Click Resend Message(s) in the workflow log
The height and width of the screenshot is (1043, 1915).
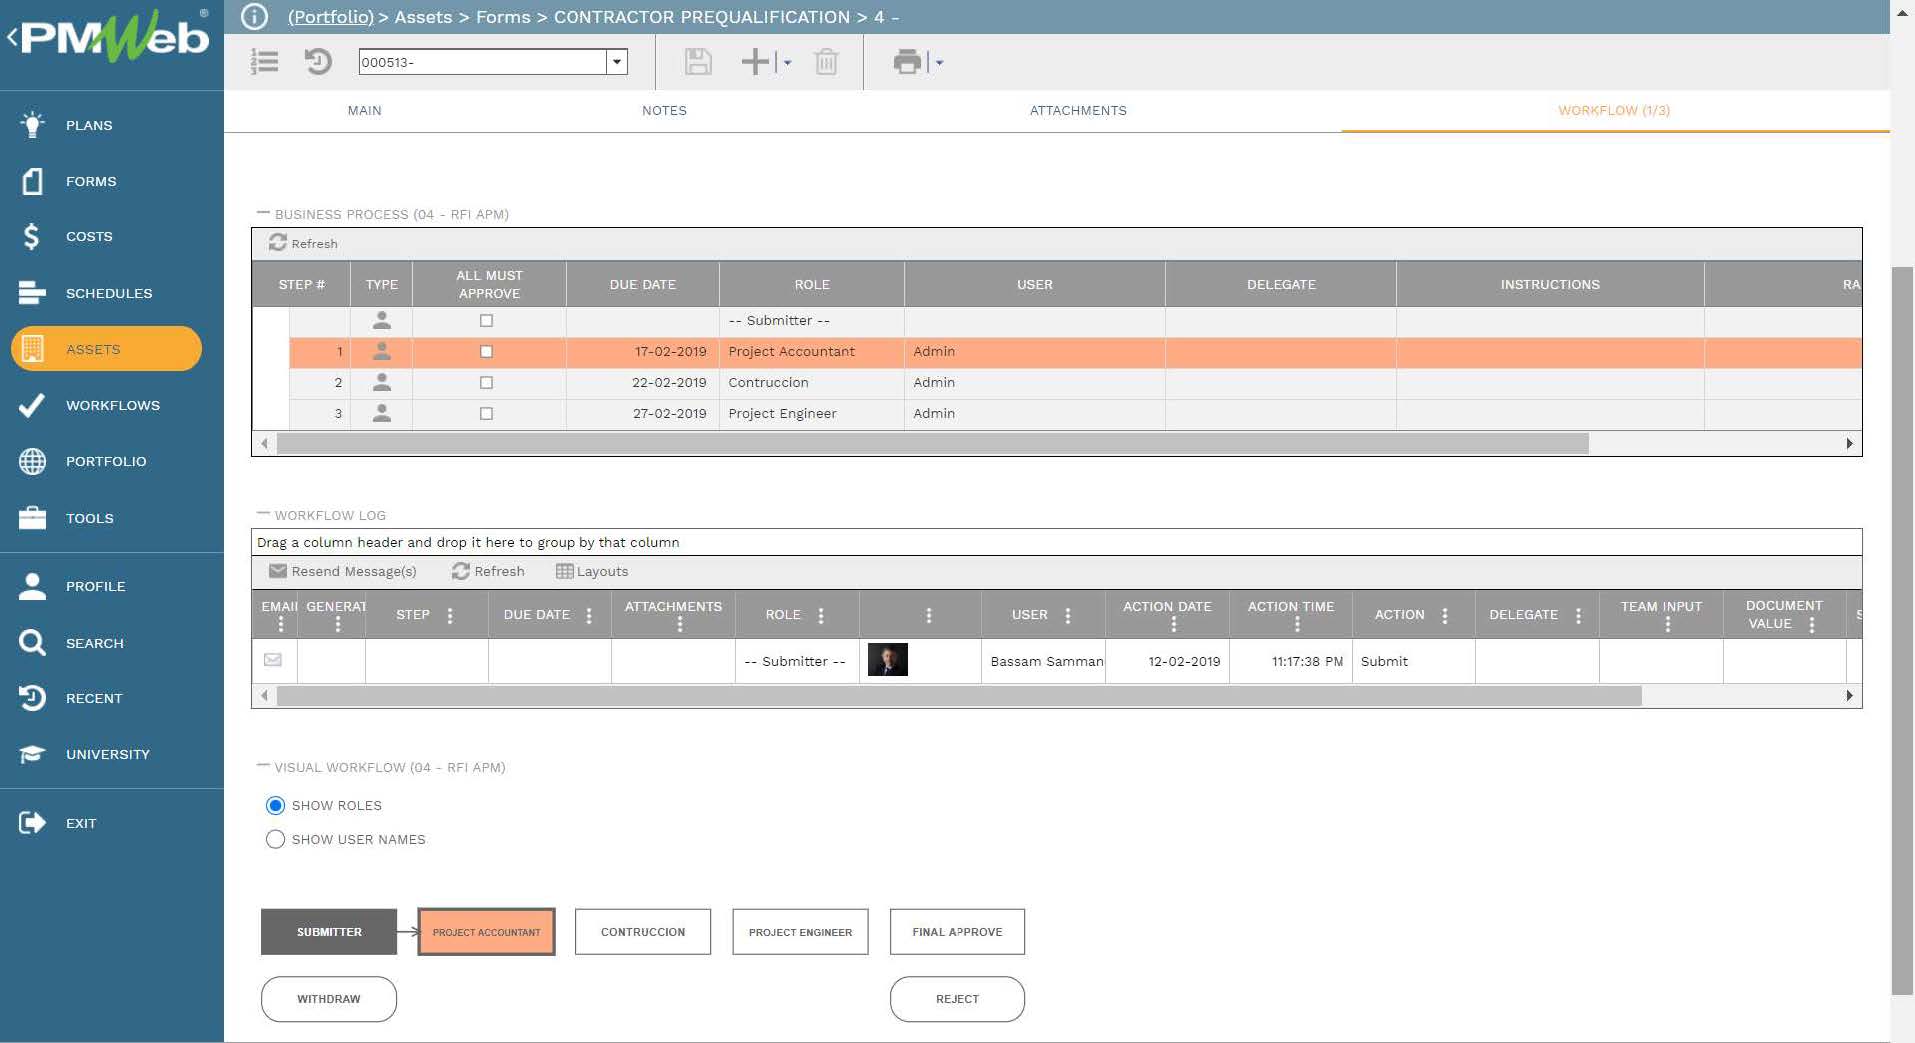coord(344,571)
